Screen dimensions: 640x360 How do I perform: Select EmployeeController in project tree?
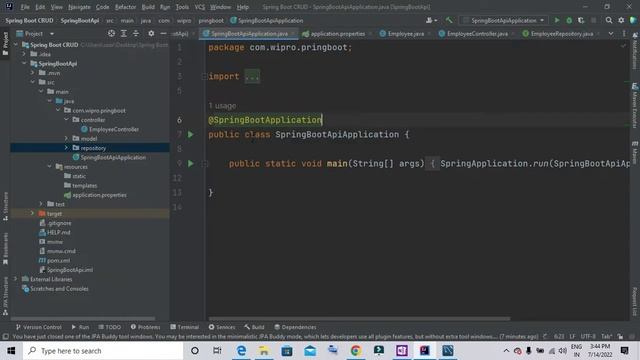114,129
